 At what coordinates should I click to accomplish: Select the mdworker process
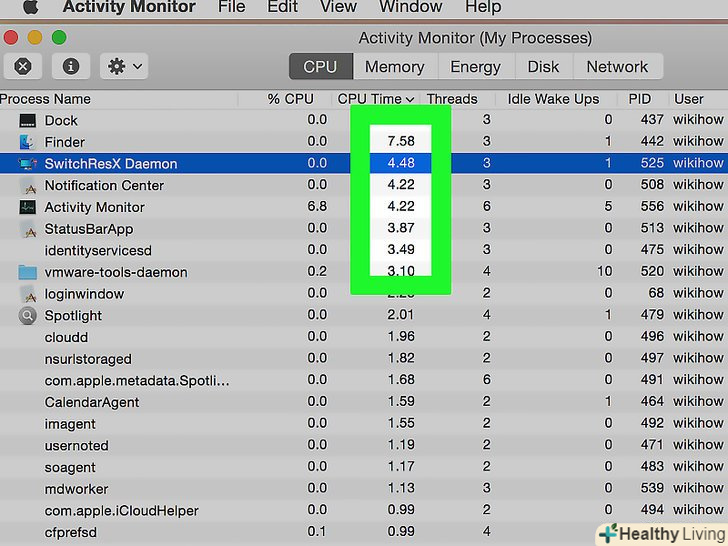pyautogui.click(x=76, y=489)
